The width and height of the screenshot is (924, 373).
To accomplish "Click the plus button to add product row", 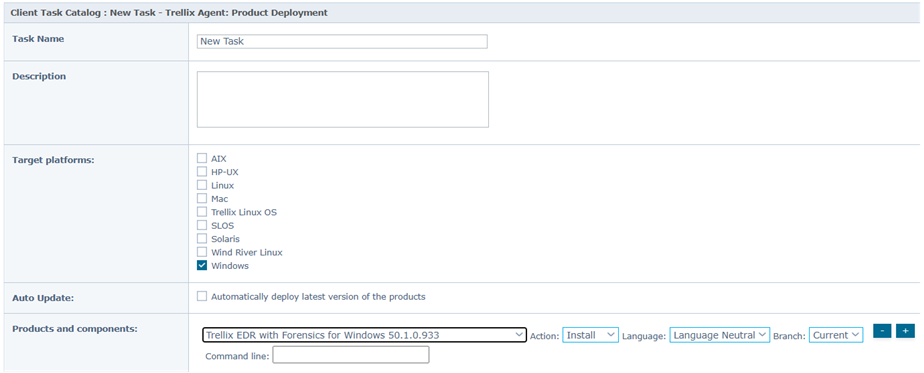I will point(905,331).
